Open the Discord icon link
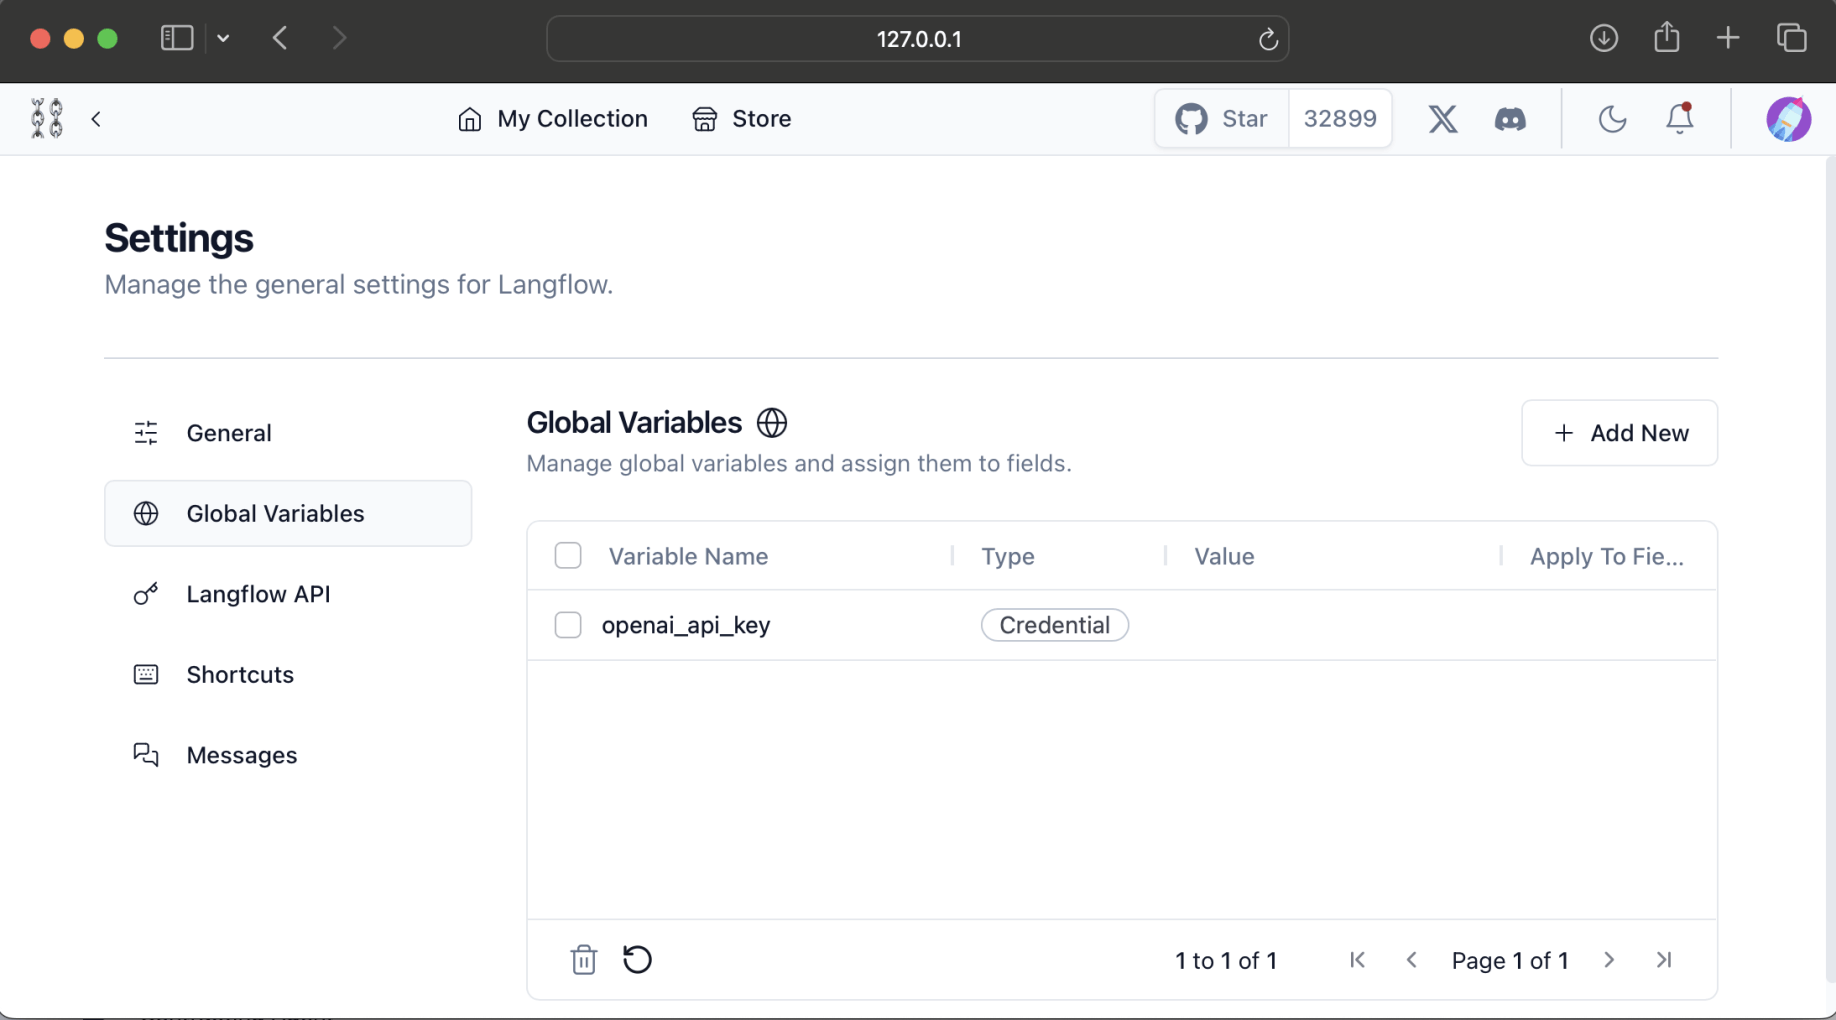The width and height of the screenshot is (1836, 1020). pyautogui.click(x=1510, y=119)
